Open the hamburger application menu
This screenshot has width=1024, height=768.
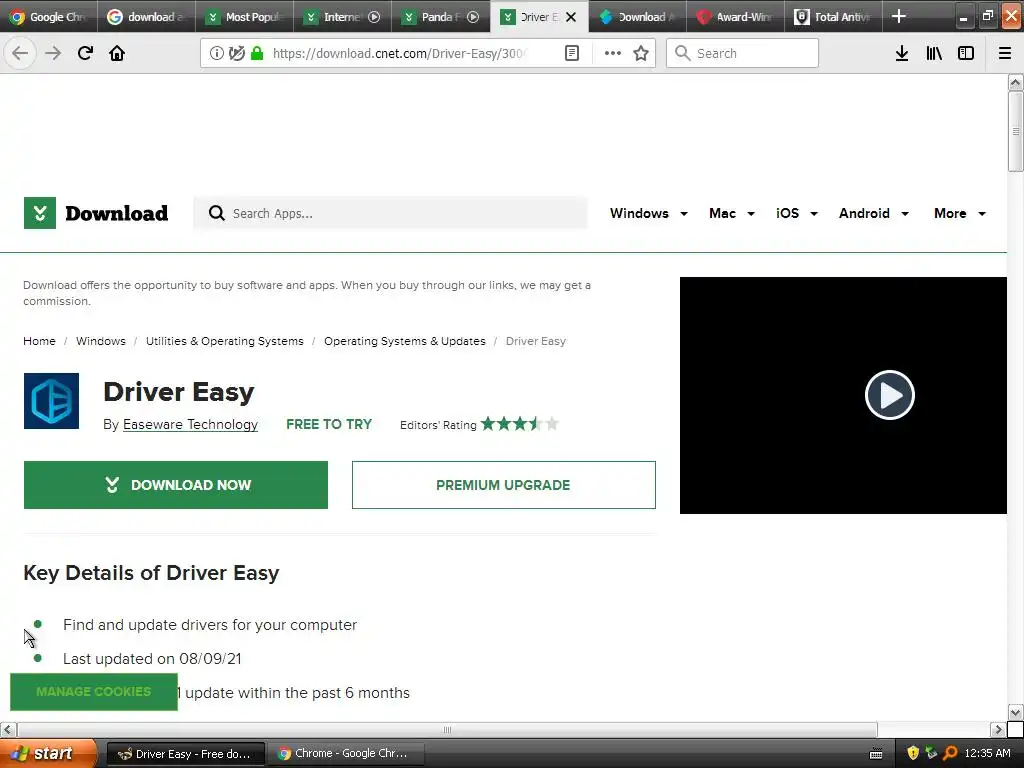1004,53
